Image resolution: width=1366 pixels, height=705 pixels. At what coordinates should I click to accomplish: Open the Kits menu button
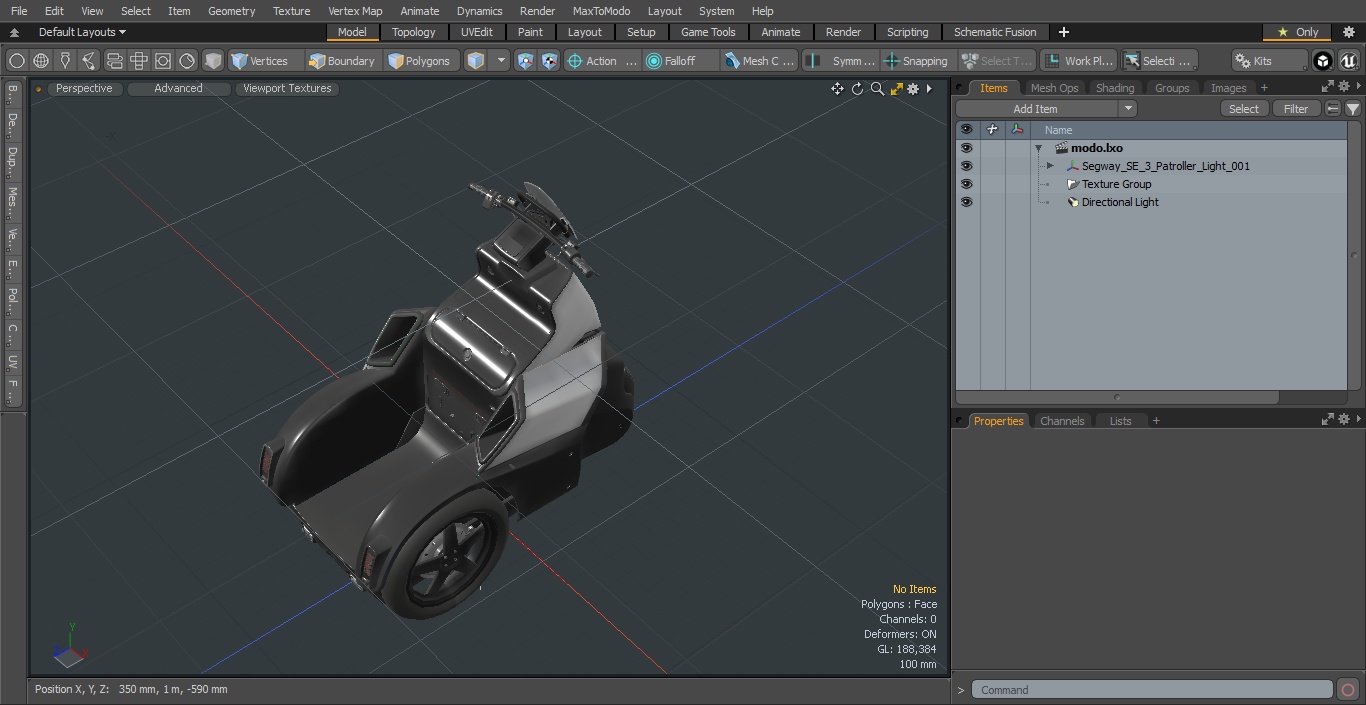(x=1269, y=61)
